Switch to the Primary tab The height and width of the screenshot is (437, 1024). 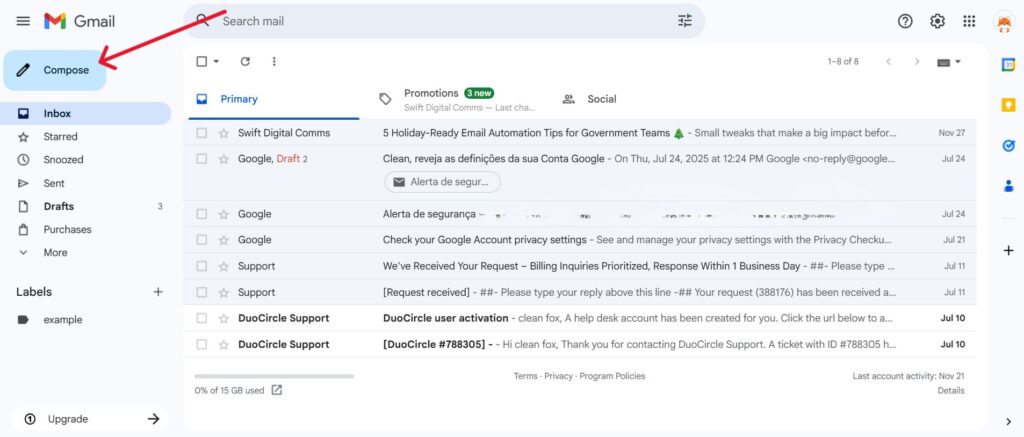point(274,99)
